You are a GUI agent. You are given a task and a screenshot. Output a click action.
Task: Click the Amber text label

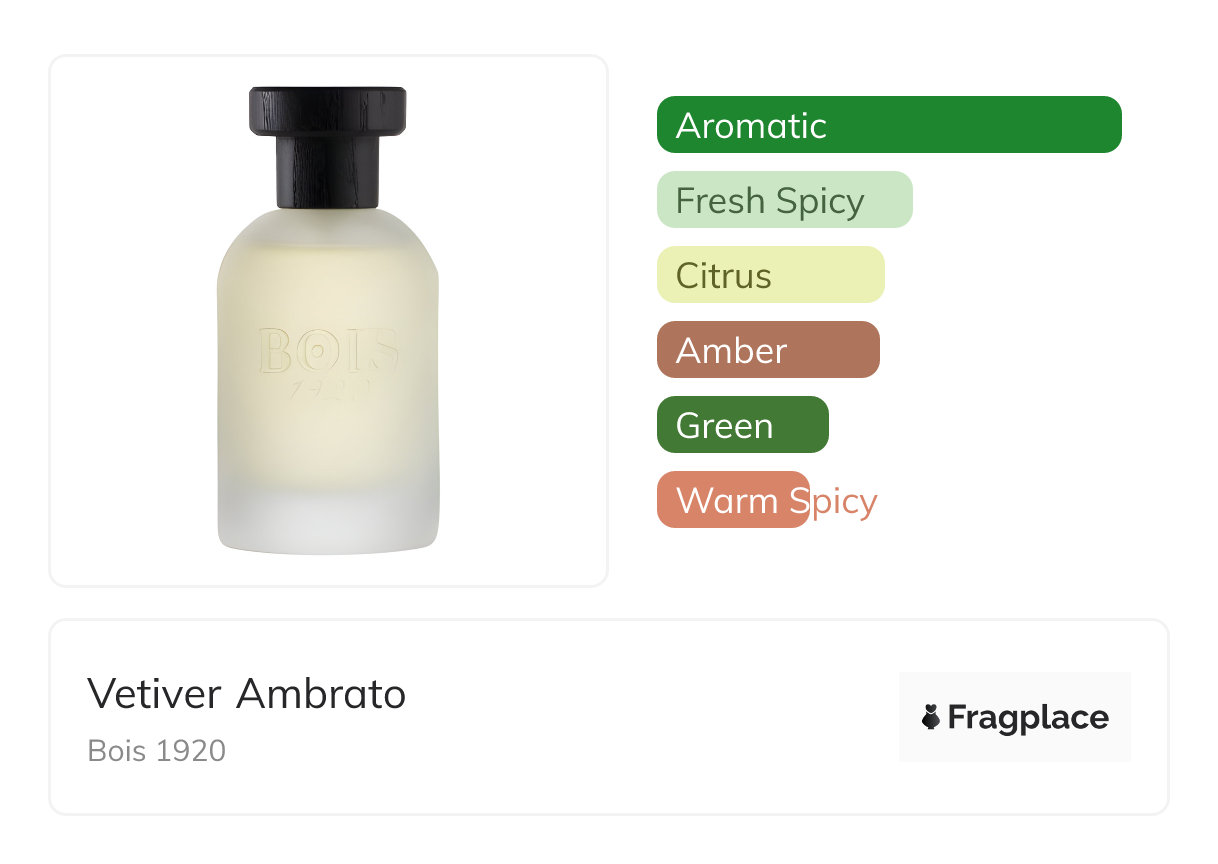point(731,351)
